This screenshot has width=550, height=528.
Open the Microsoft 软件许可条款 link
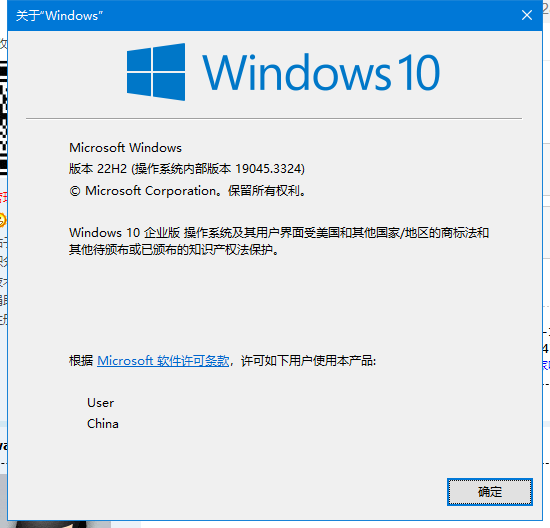click(163, 361)
